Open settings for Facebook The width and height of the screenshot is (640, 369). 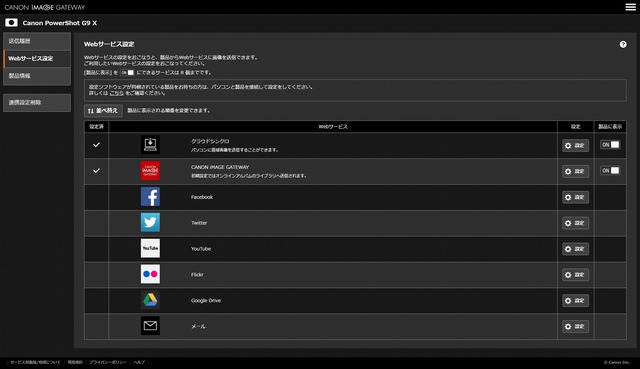point(576,197)
